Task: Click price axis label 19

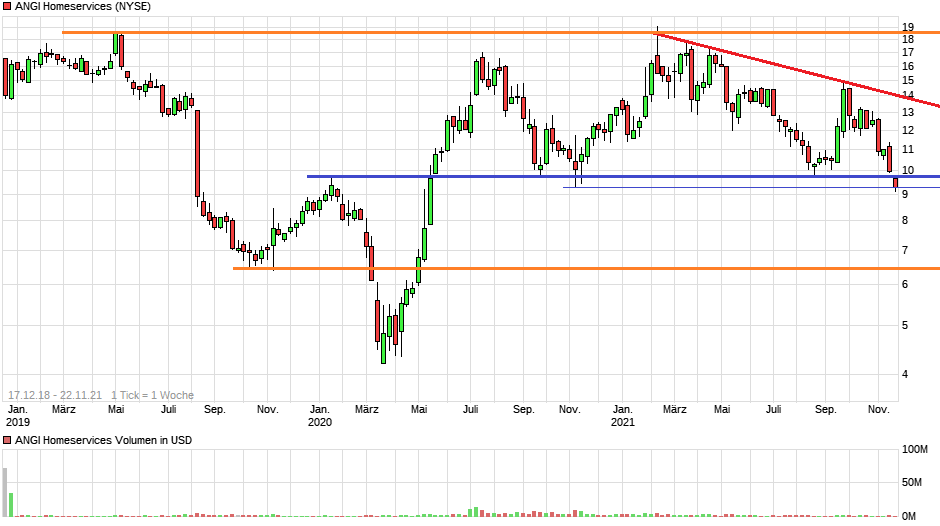Action: pyautogui.click(x=908, y=27)
